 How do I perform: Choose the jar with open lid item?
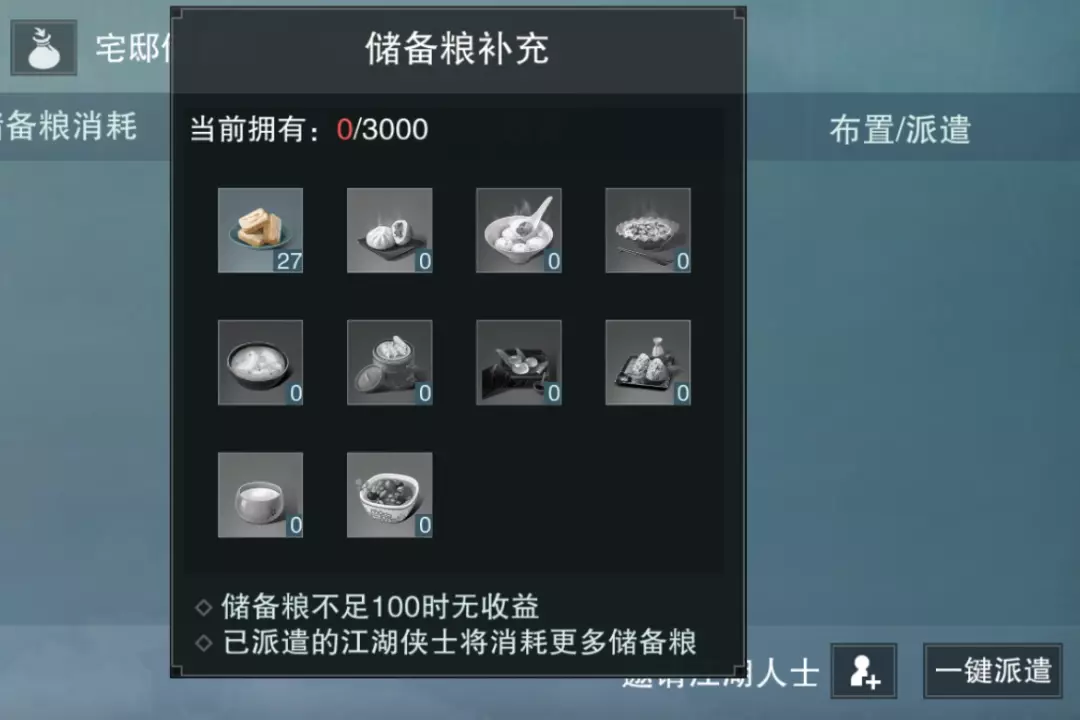coord(390,362)
